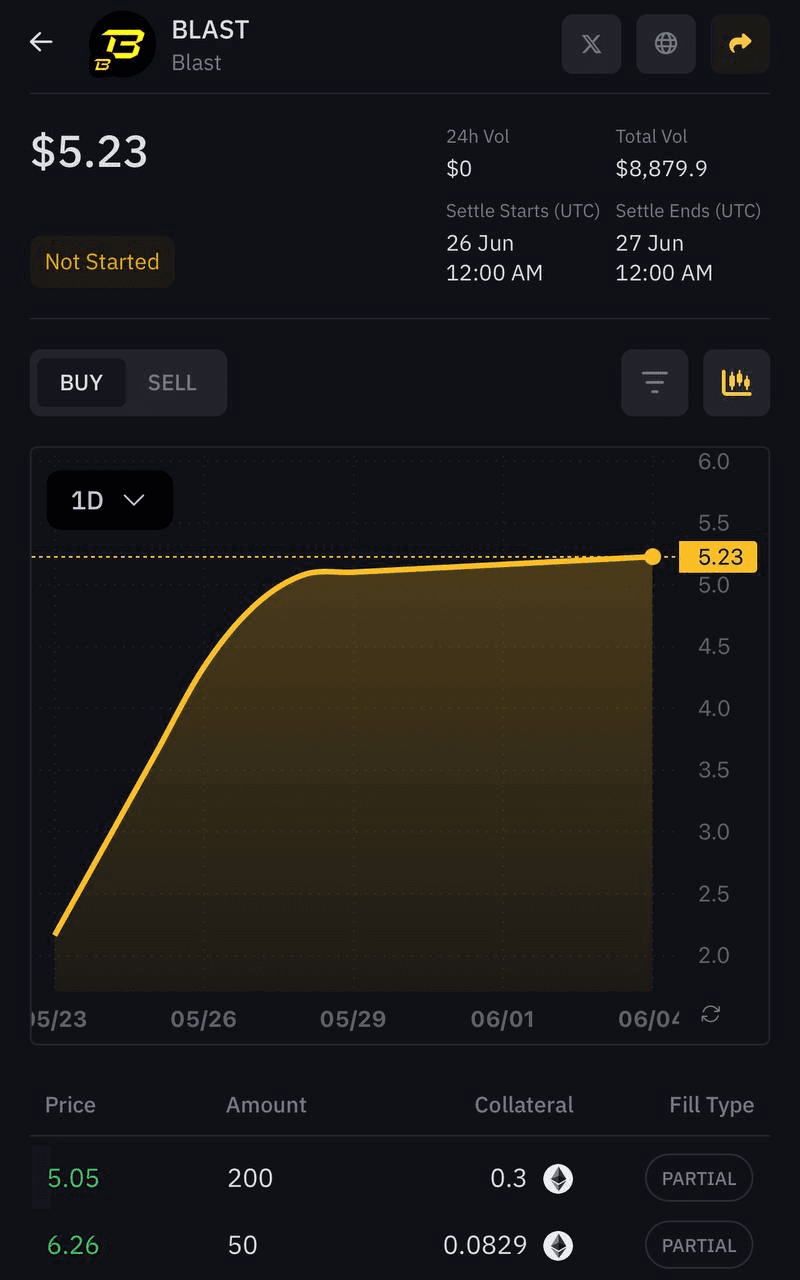This screenshot has height=1280, width=800.
Task: Switch to the SELL tab
Action: tap(172, 383)
